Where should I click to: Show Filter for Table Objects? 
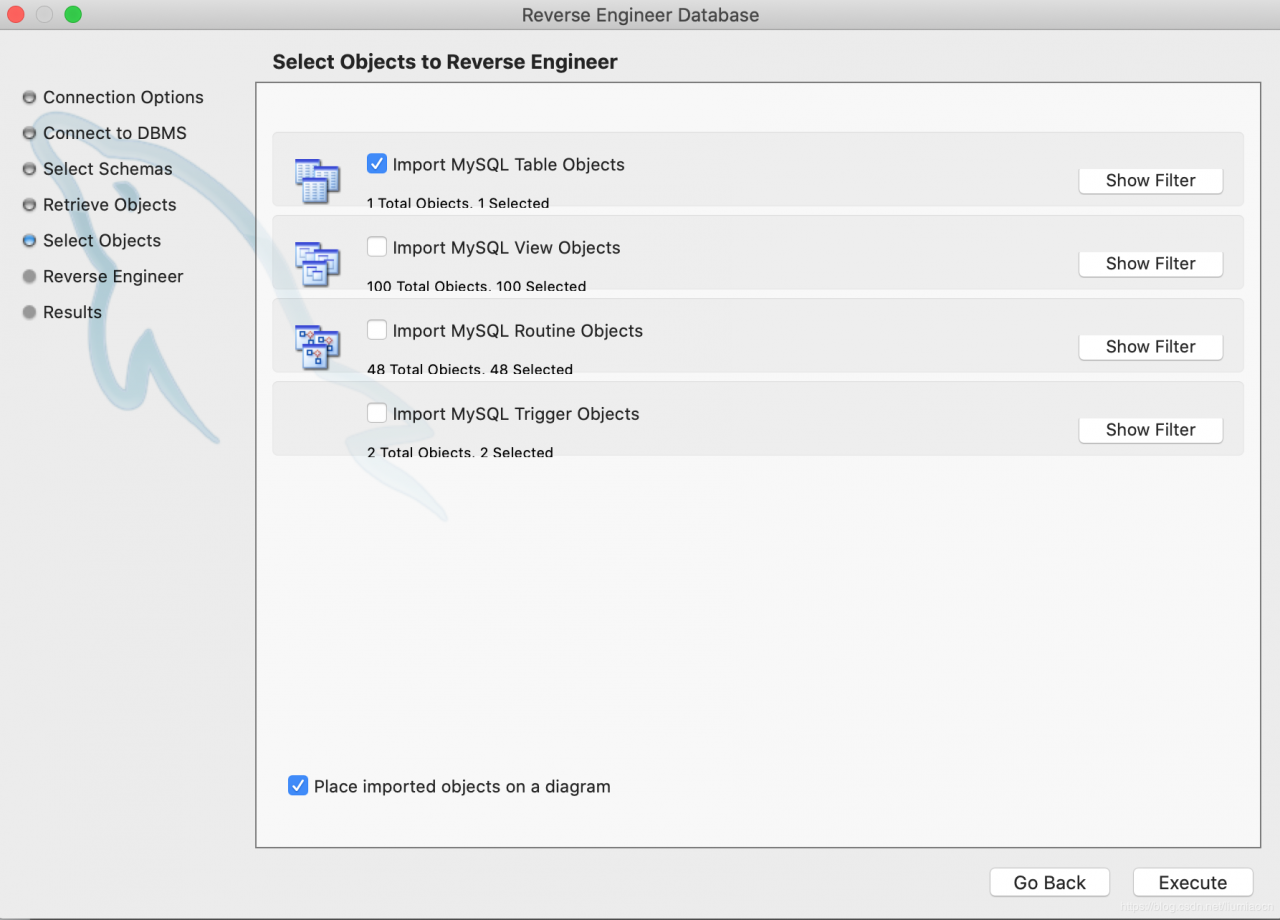tap(1151, 181)
